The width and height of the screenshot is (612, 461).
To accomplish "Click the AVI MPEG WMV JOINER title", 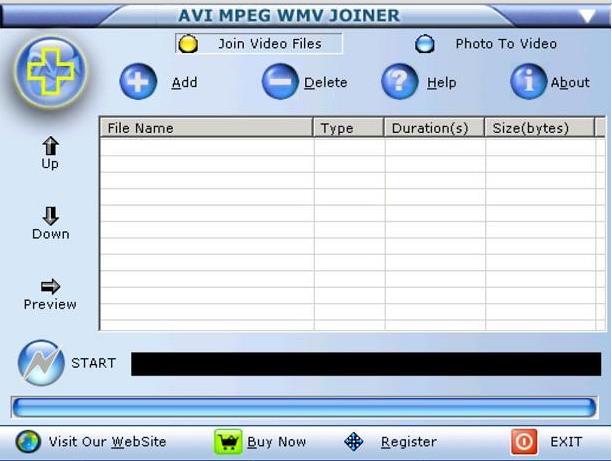I will click(289, 16).
